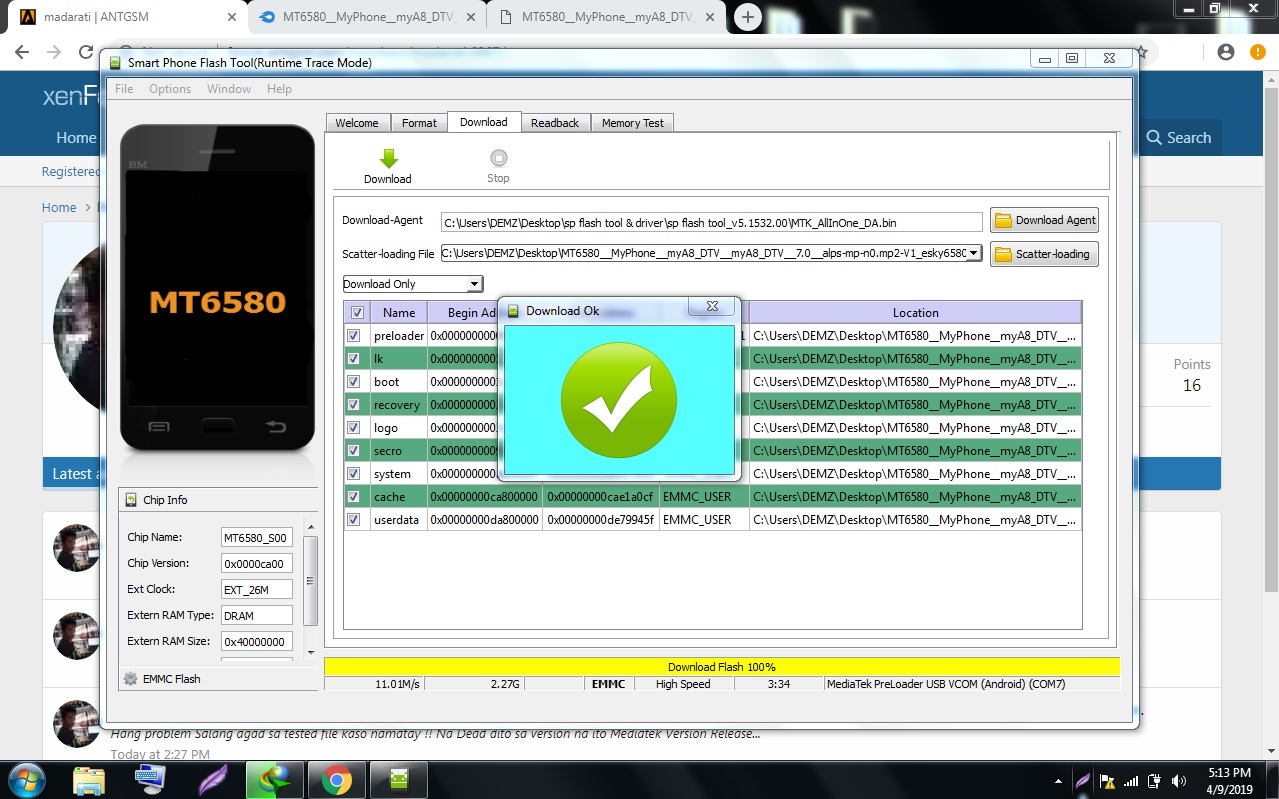Uncheck the userdata partition checkbox
Viewport: 1279px width, 799px height.
[x=353, y=520]
